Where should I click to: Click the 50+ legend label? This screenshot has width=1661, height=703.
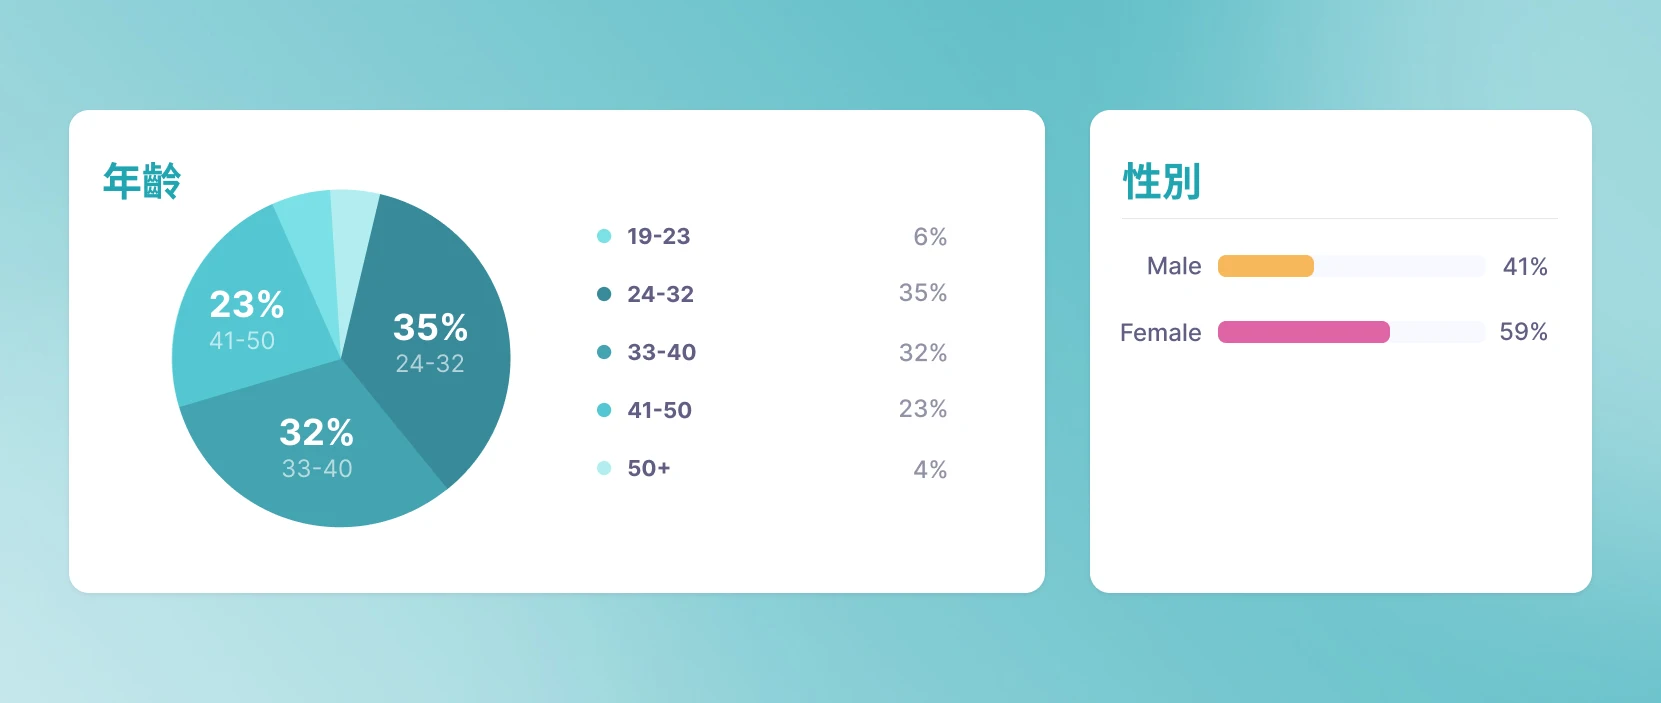click(648, 468)
